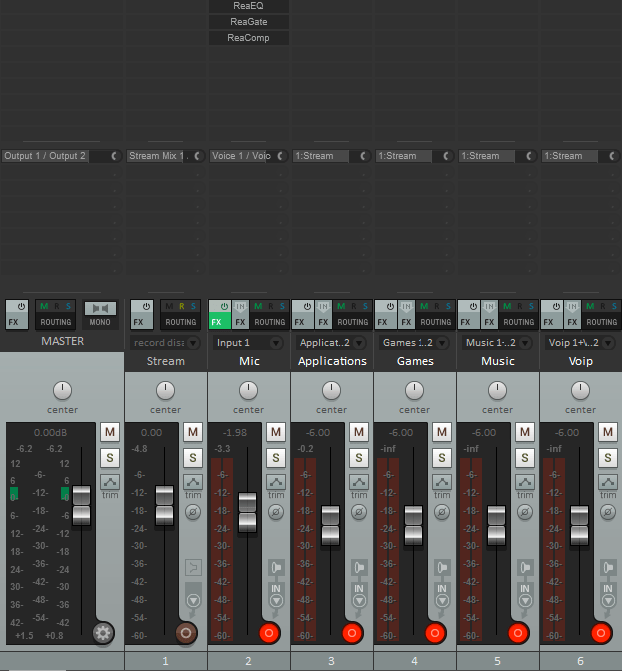The width and height of the screenshot is (622, 671).
Task: Open Mic track ROUTING button
Action: tap(270, 322)
